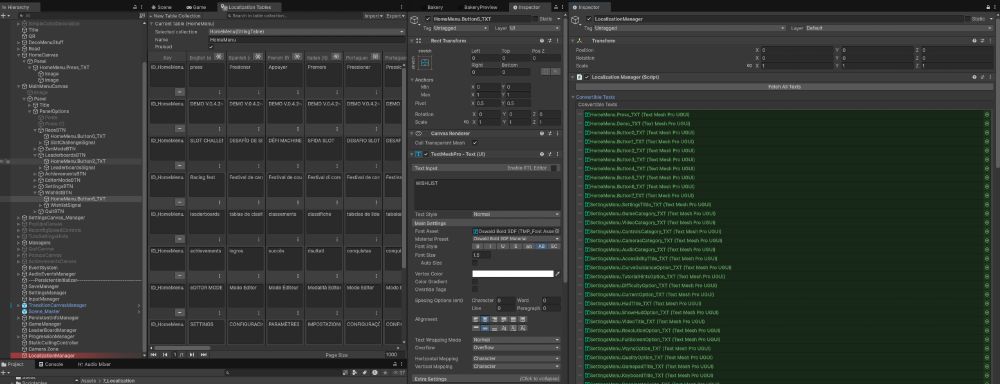Open Rect Transform more options menu

point(556,40)
